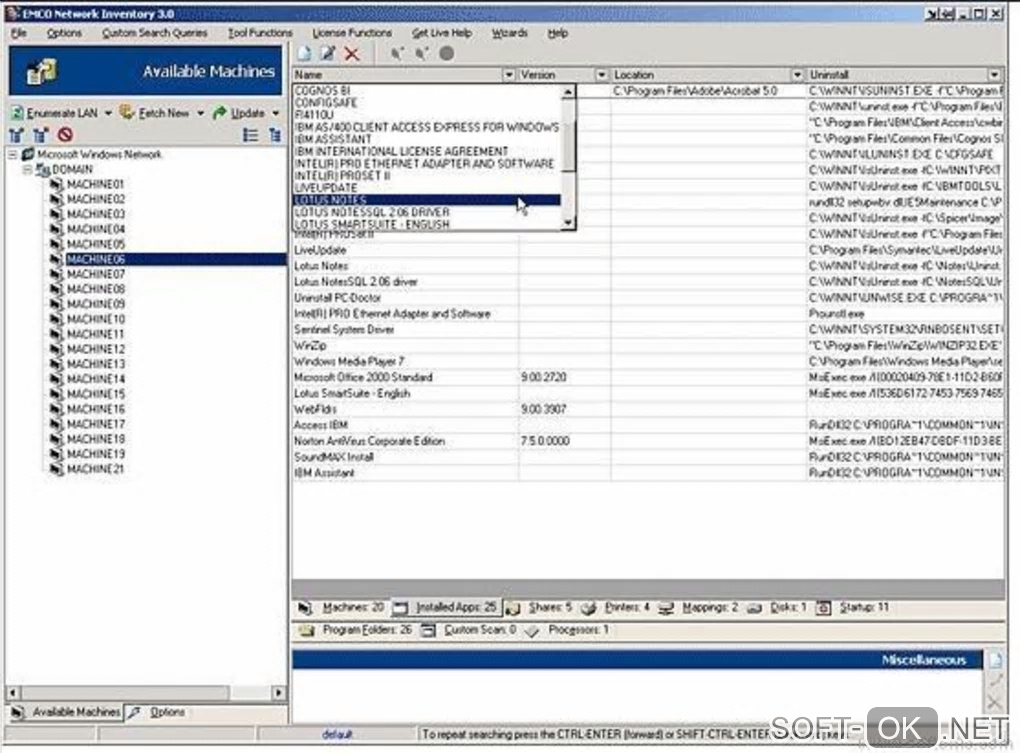Select MACHINE06 in the tree

[95, 259]
